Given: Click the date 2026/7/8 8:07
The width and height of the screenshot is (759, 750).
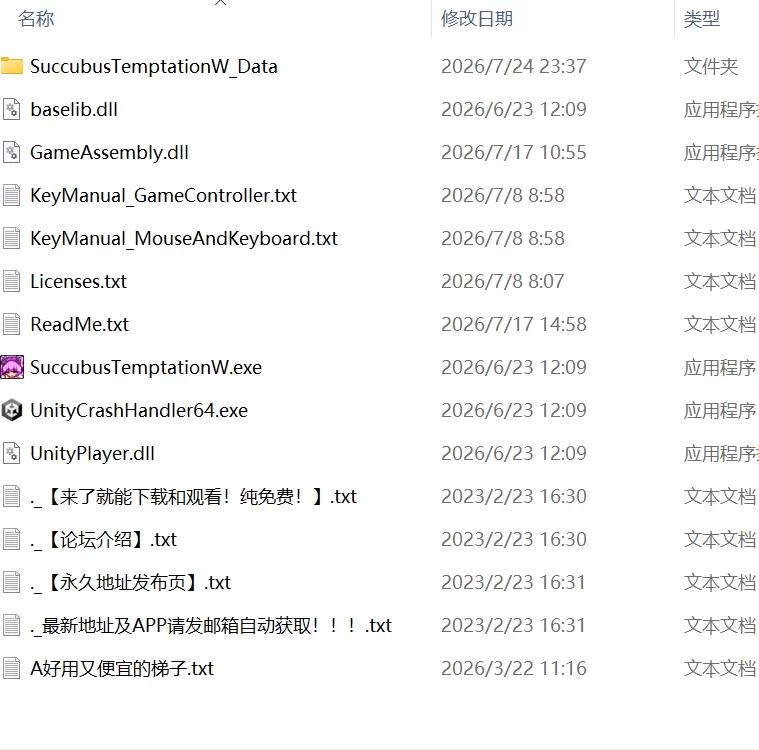Looking at the screenshot, I should (x=503, y=281).
